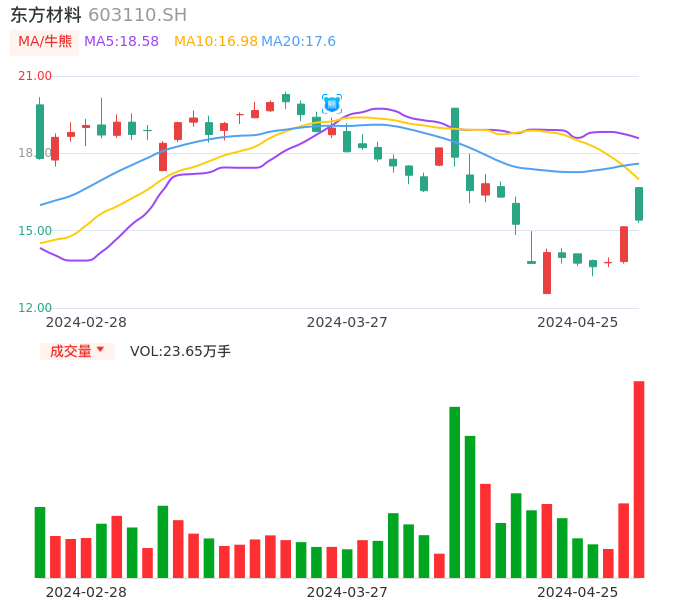Image resolution: width=686 pixels, height=606 pixels.
Task: Click the tallest red volume bar at far right
Action: 639,480
